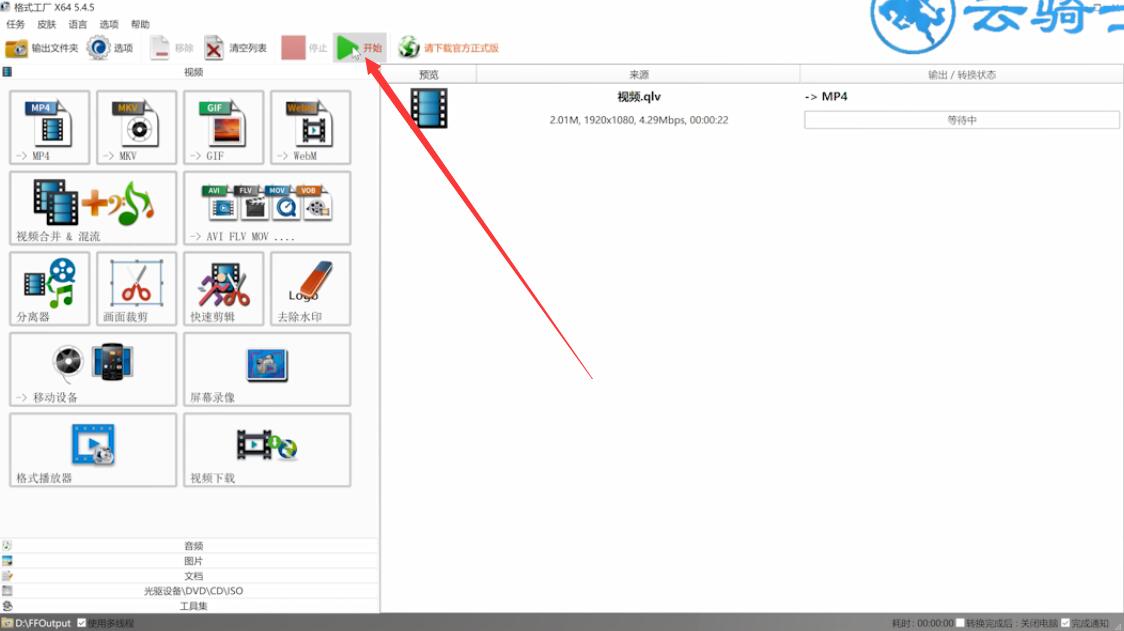Open the 移动设备 conversion tile
This screenshot has width=1124, height=631.
(x=93, y=369)
